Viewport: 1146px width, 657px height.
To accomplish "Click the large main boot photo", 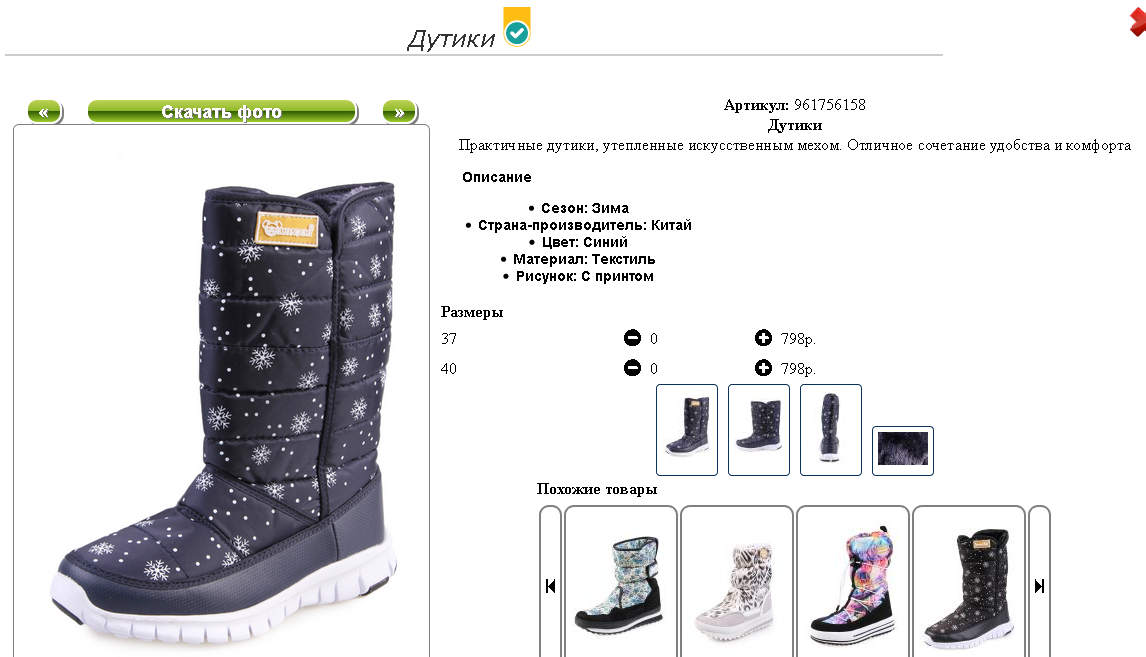I will pyautogui.click(x=221, y=409).
